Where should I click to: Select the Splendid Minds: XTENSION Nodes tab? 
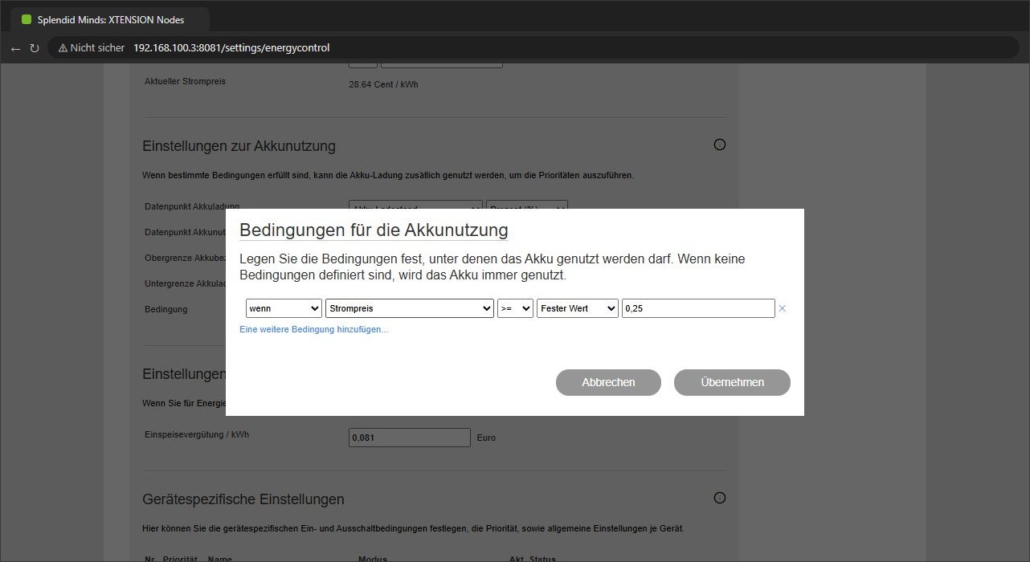pyautogui.click(x=110, y=20)
